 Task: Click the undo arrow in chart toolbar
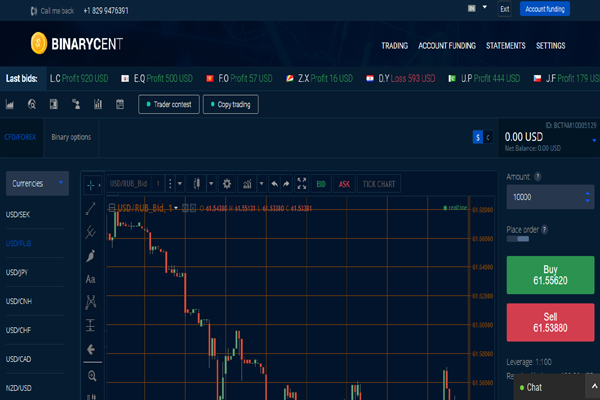(274, 184)
